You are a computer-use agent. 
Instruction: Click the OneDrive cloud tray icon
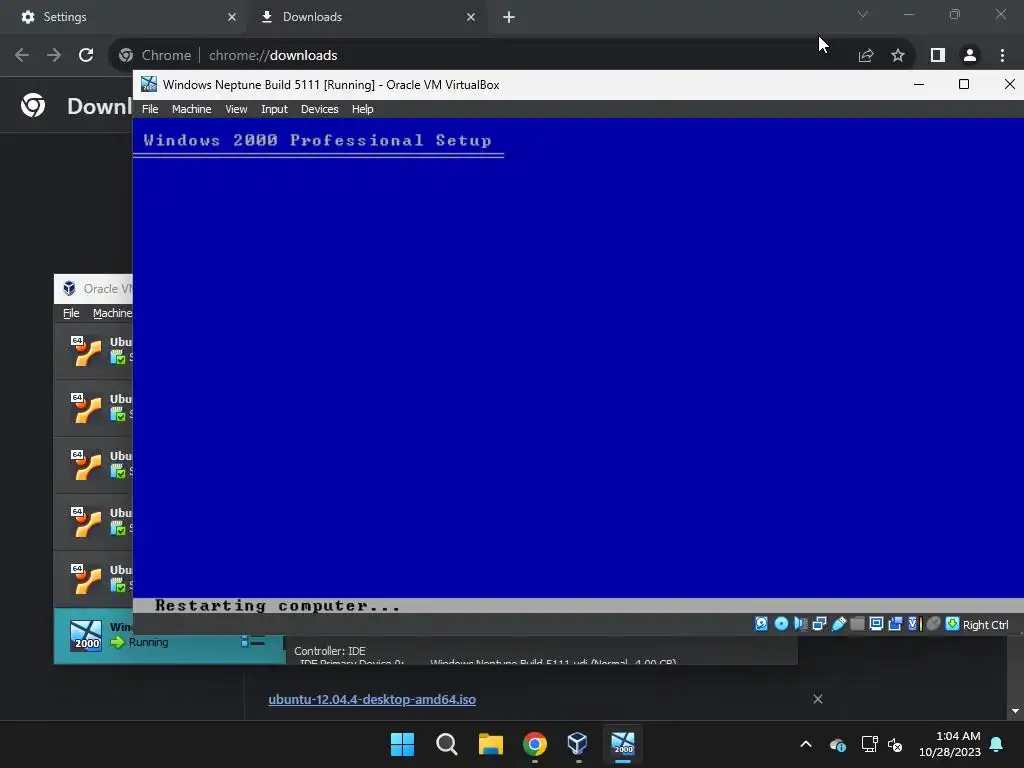click(838, 744)
